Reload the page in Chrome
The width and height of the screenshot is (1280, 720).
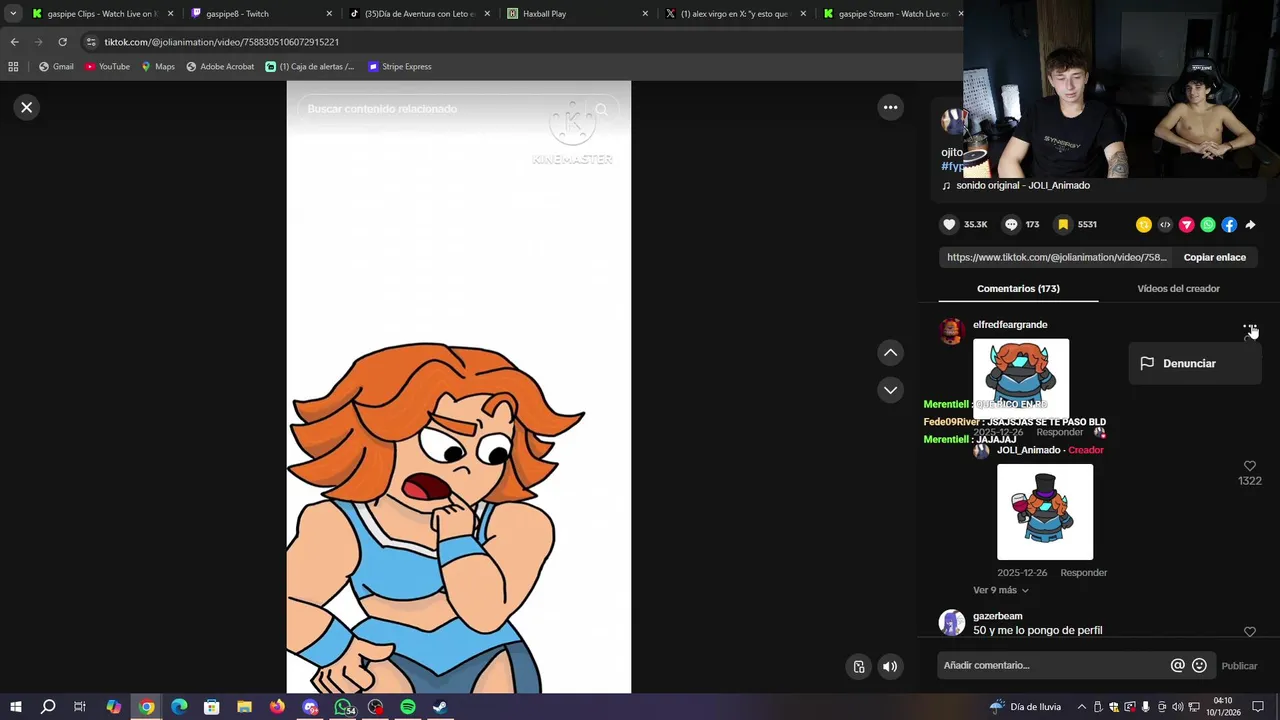[62, 42]
